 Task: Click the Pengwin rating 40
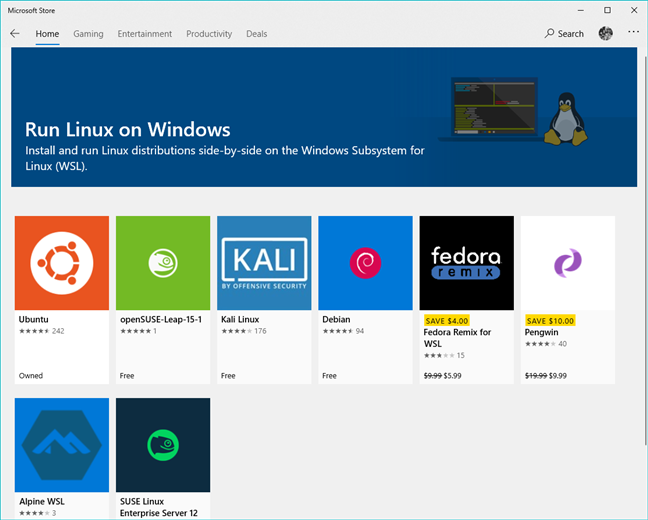[546, 344]
